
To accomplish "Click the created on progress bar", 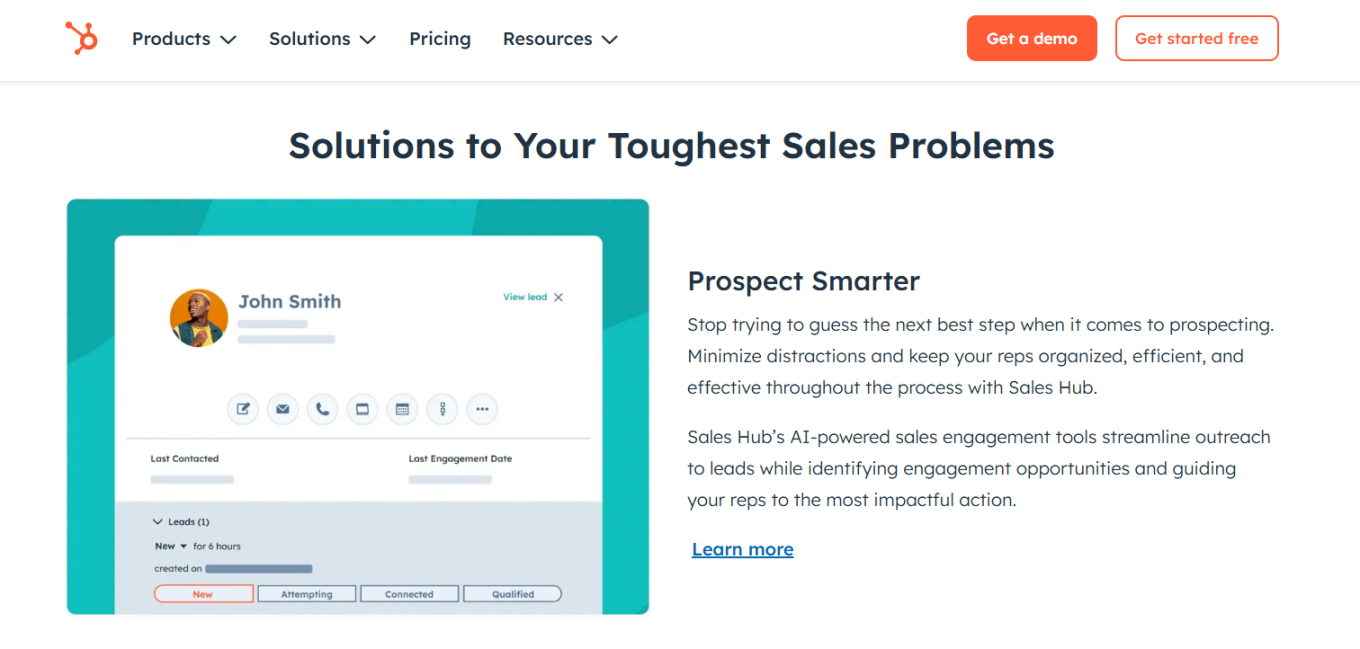I will (x=259, y=570).
